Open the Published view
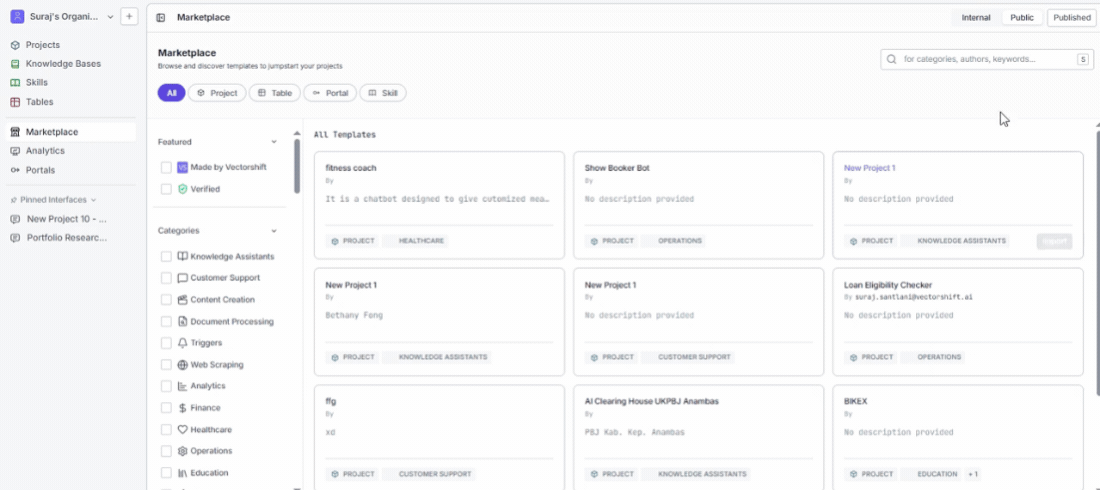The image size is (1100, 490). pyautogui.click(x=1071, y=18)
